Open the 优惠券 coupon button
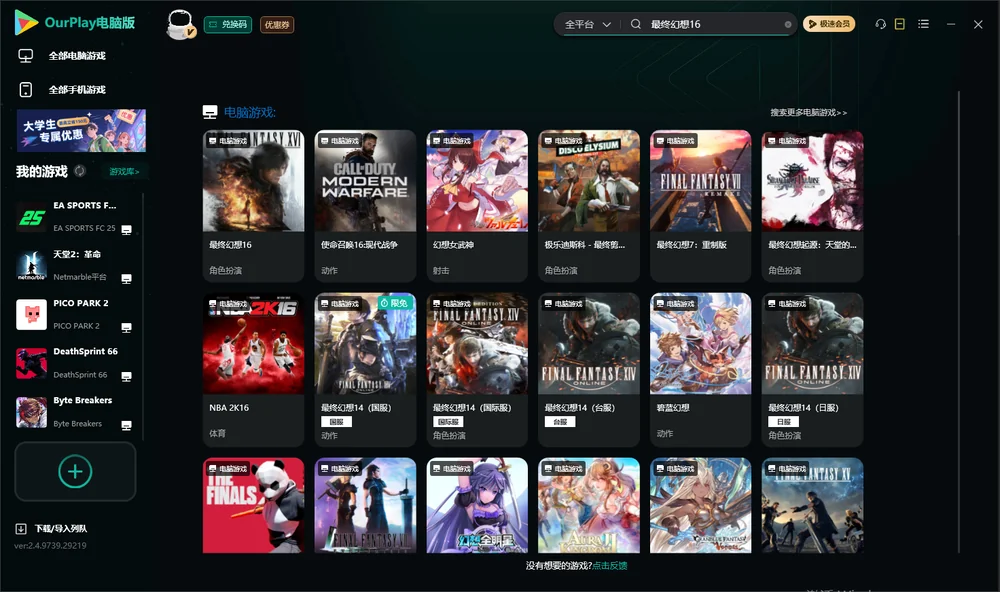The height and width of the screenshot is (592, 1000). [277, 25]
